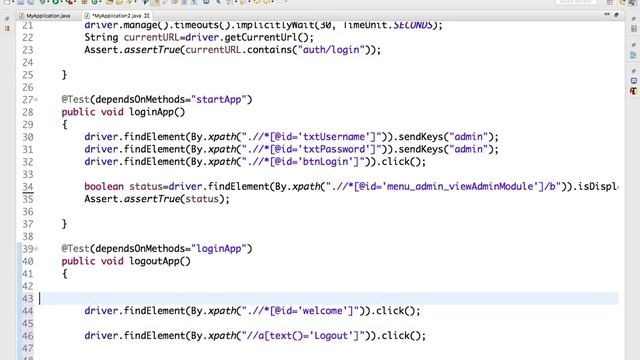The image size is (640, 360).
Task: Click the @Test dependsOnMethods "startApp" annotation
Action: point(157,100)
